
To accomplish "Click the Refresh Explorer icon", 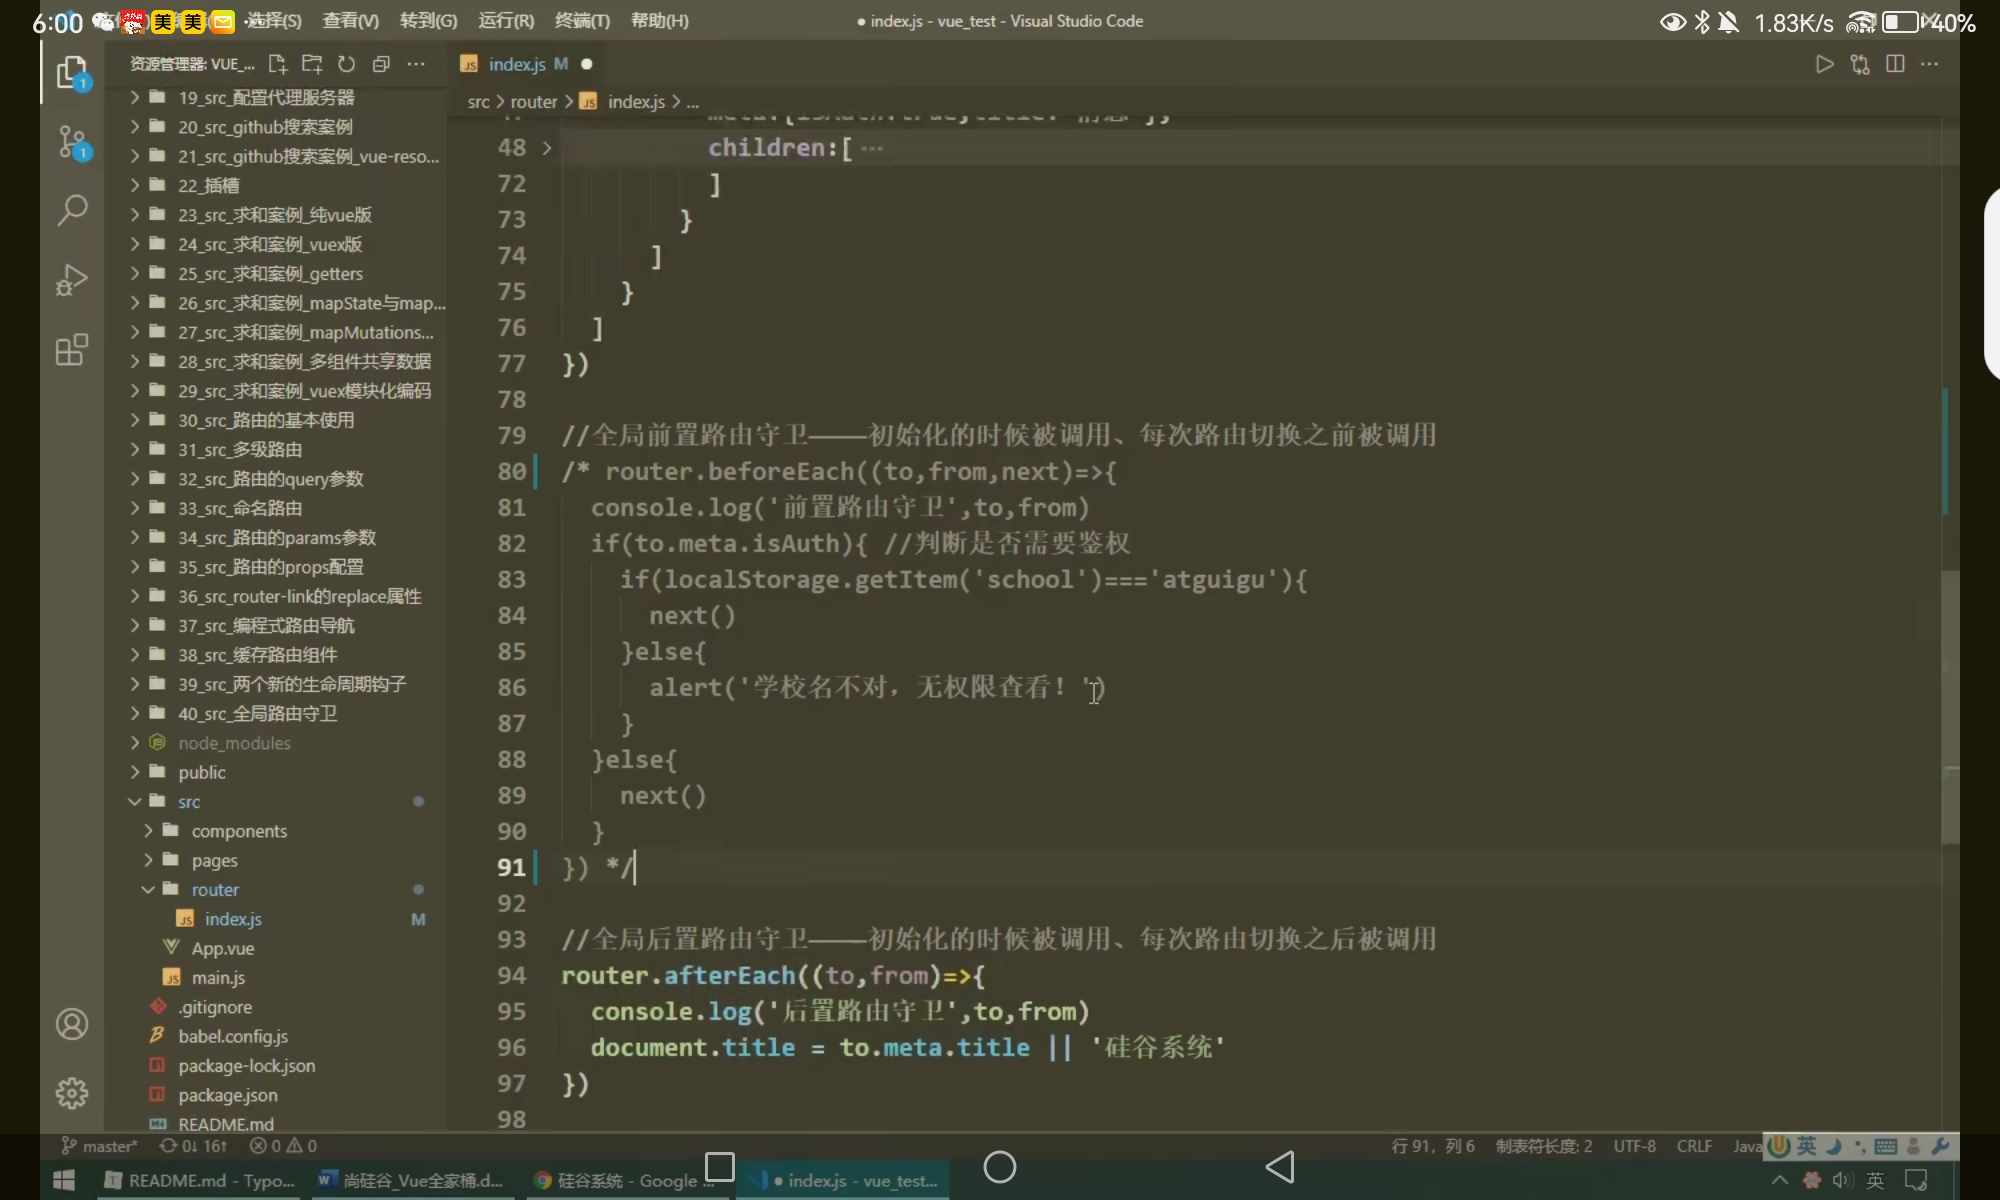I will [x=346, y=64].
